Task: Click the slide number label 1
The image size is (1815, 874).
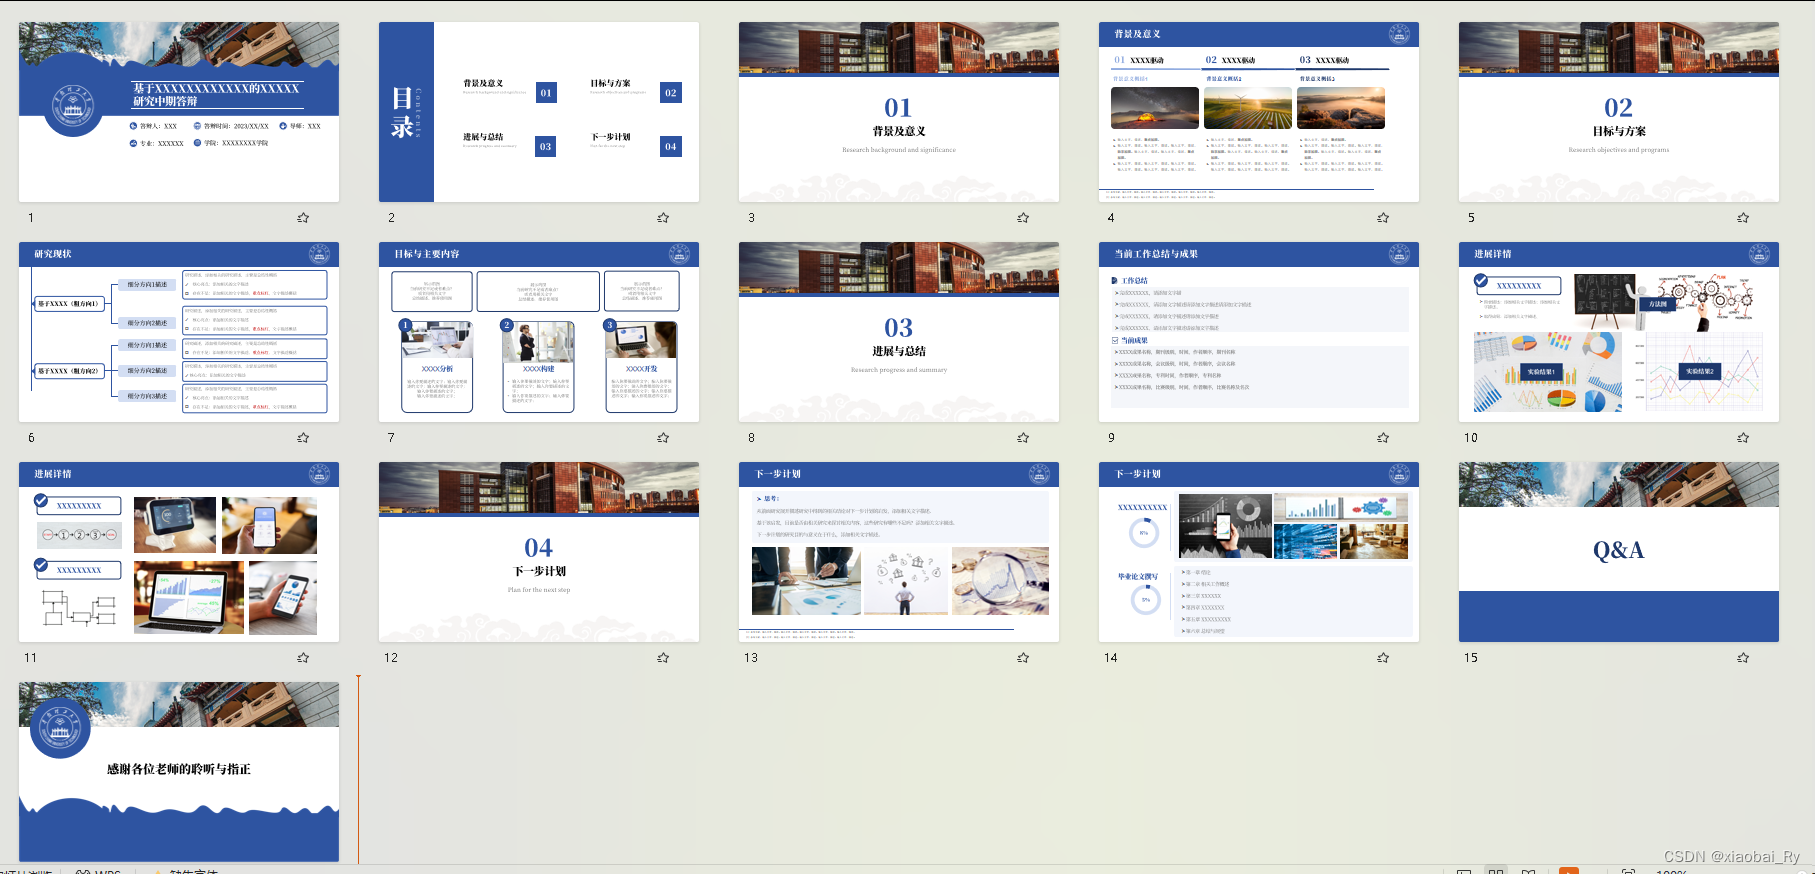Action: pyautogui.click(x=31, y=217)
